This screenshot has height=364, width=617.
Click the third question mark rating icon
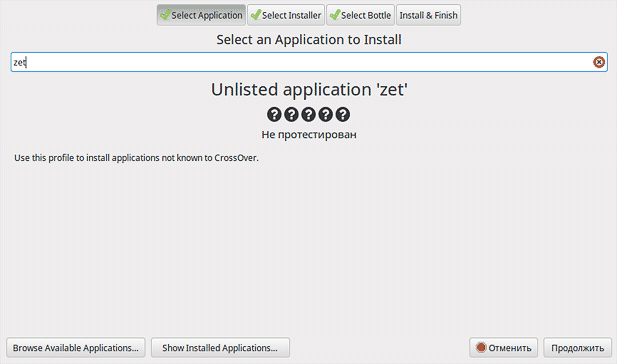point(308,115)
